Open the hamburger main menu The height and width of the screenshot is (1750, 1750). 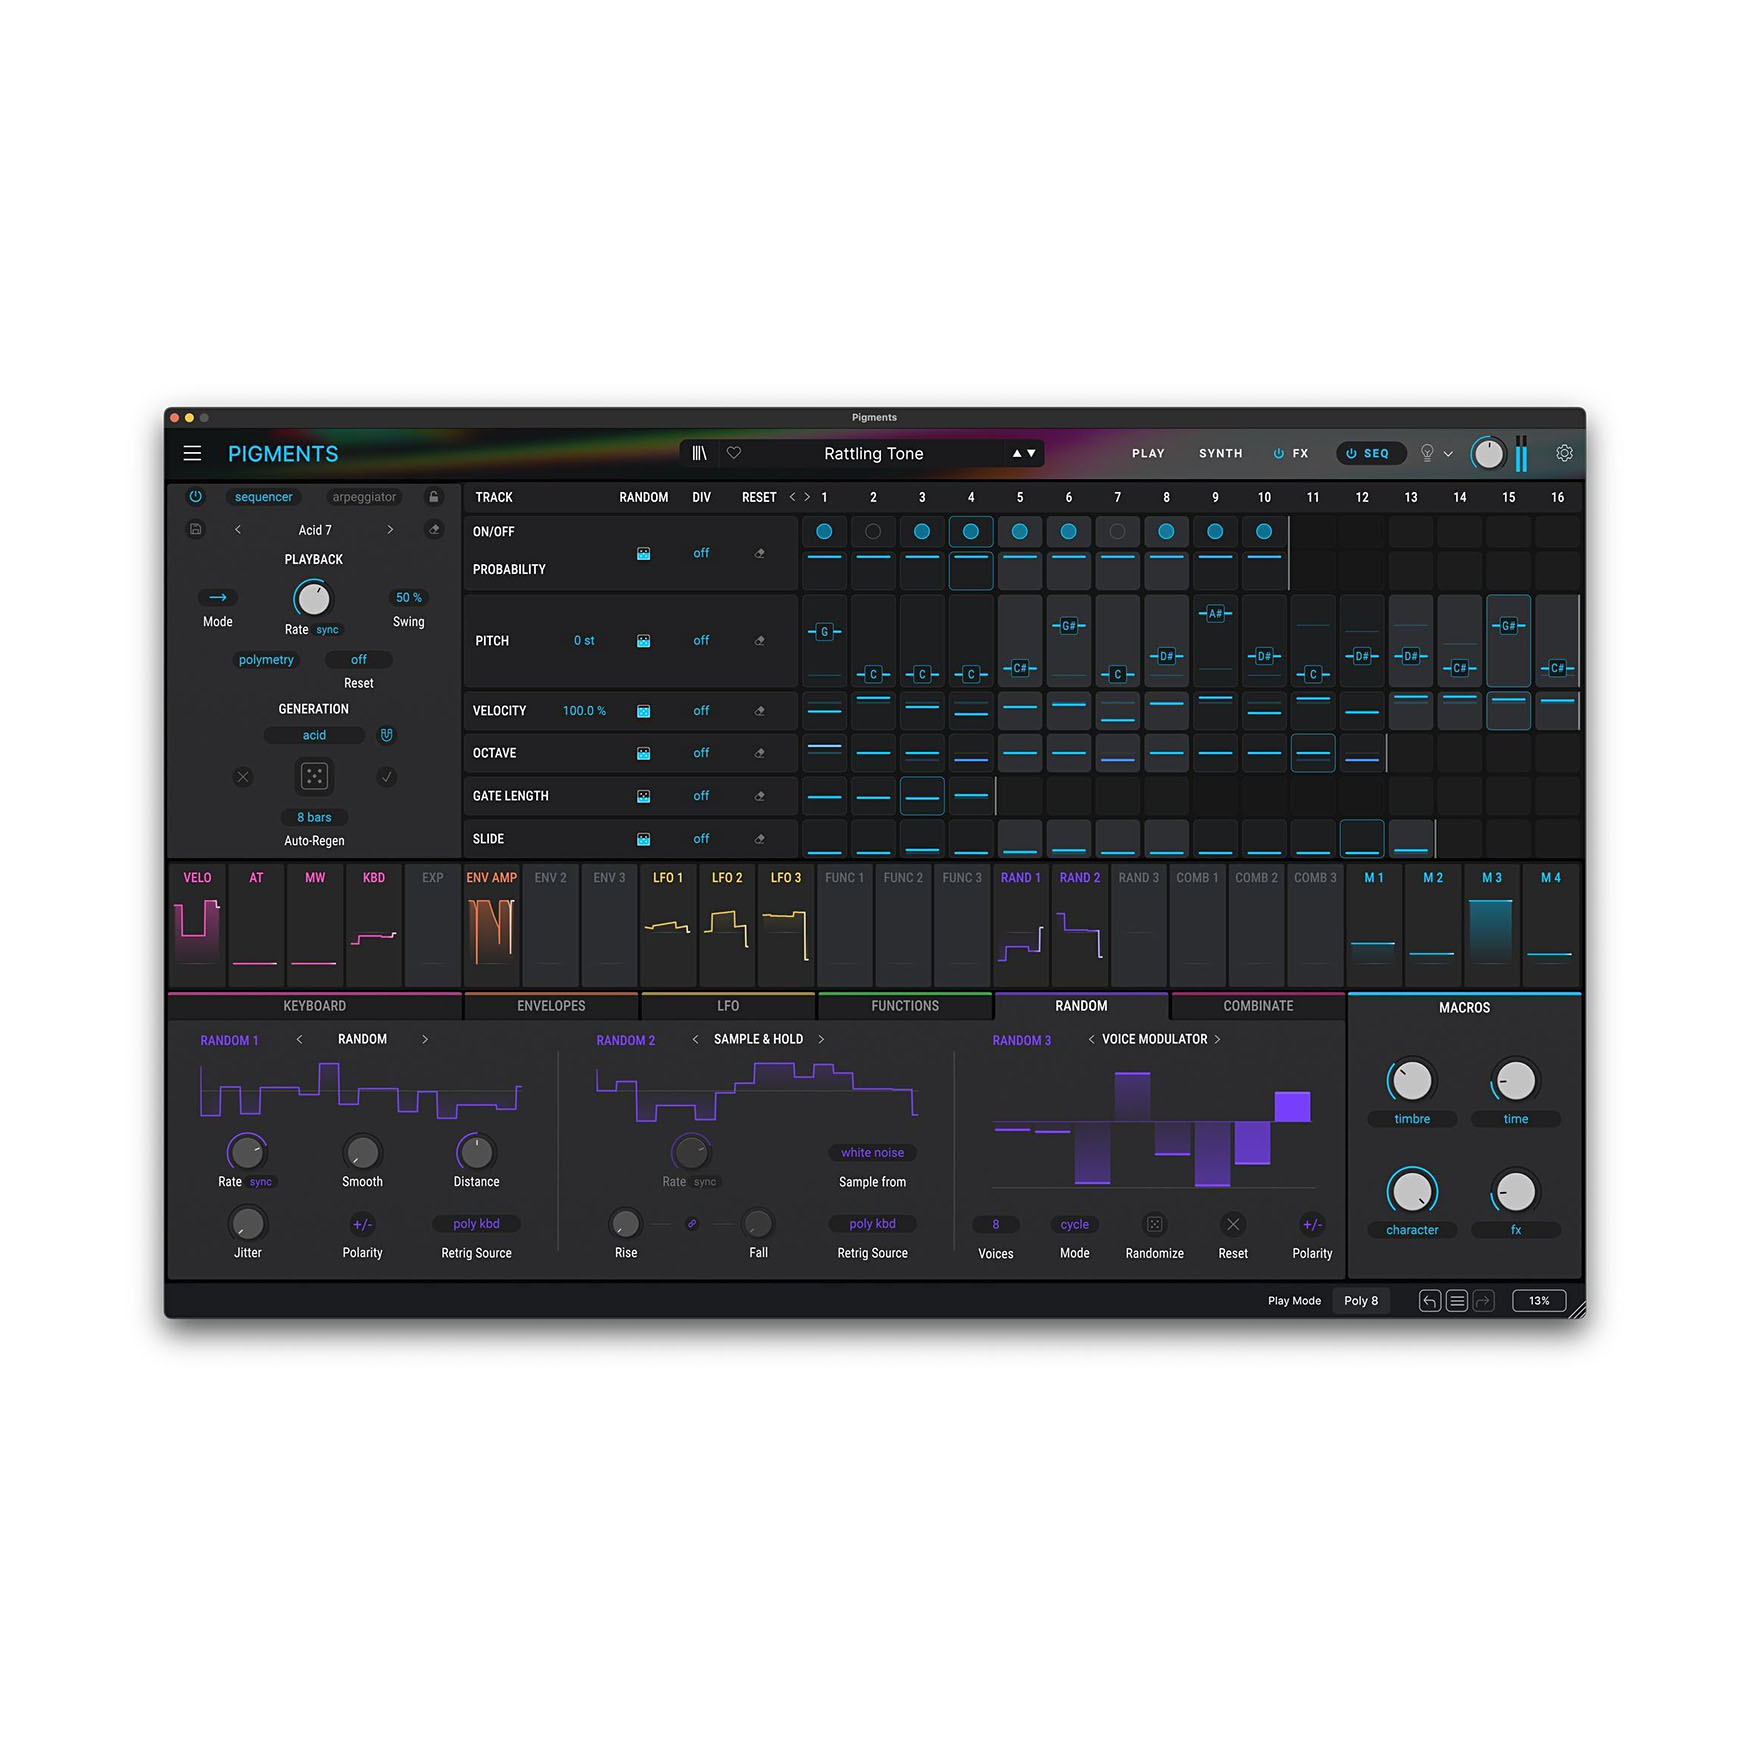(x=192, y=453)
